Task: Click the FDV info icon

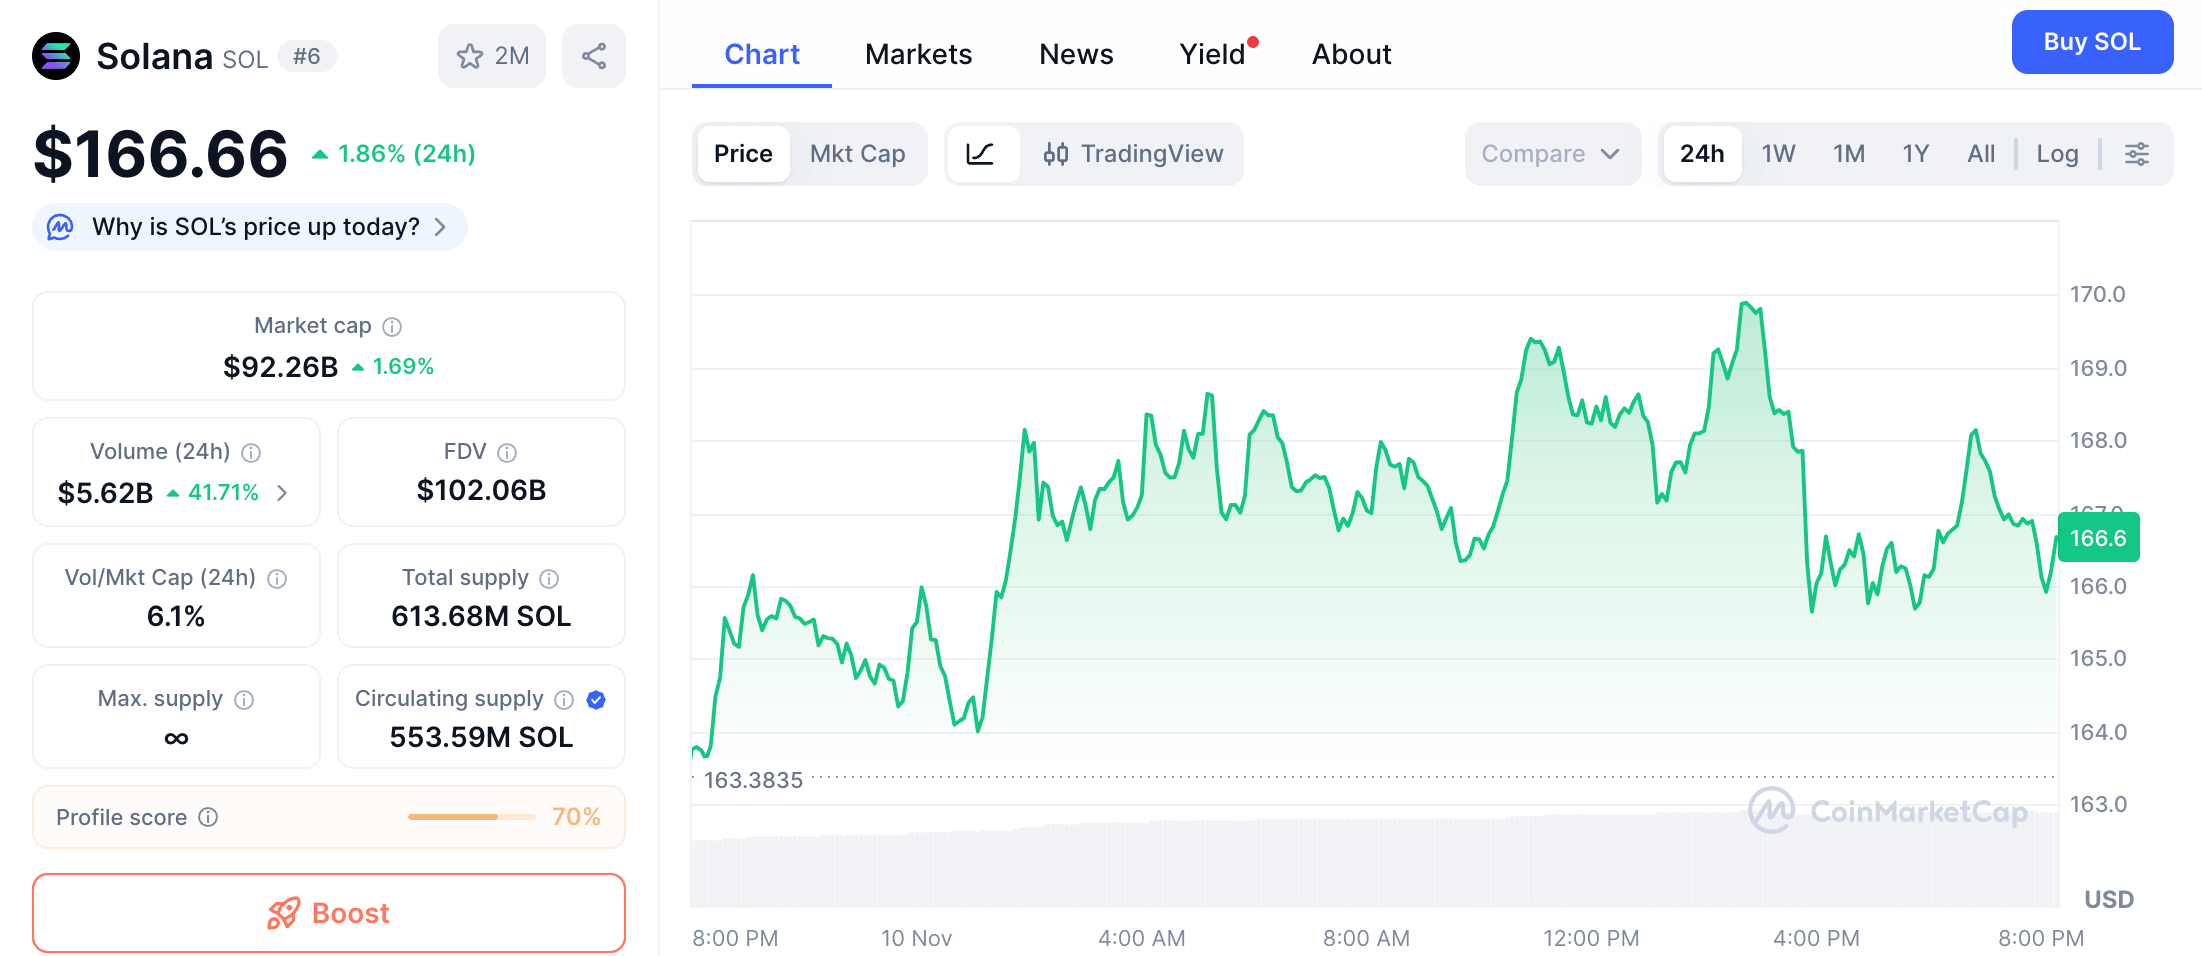Action: click(507, 453)
